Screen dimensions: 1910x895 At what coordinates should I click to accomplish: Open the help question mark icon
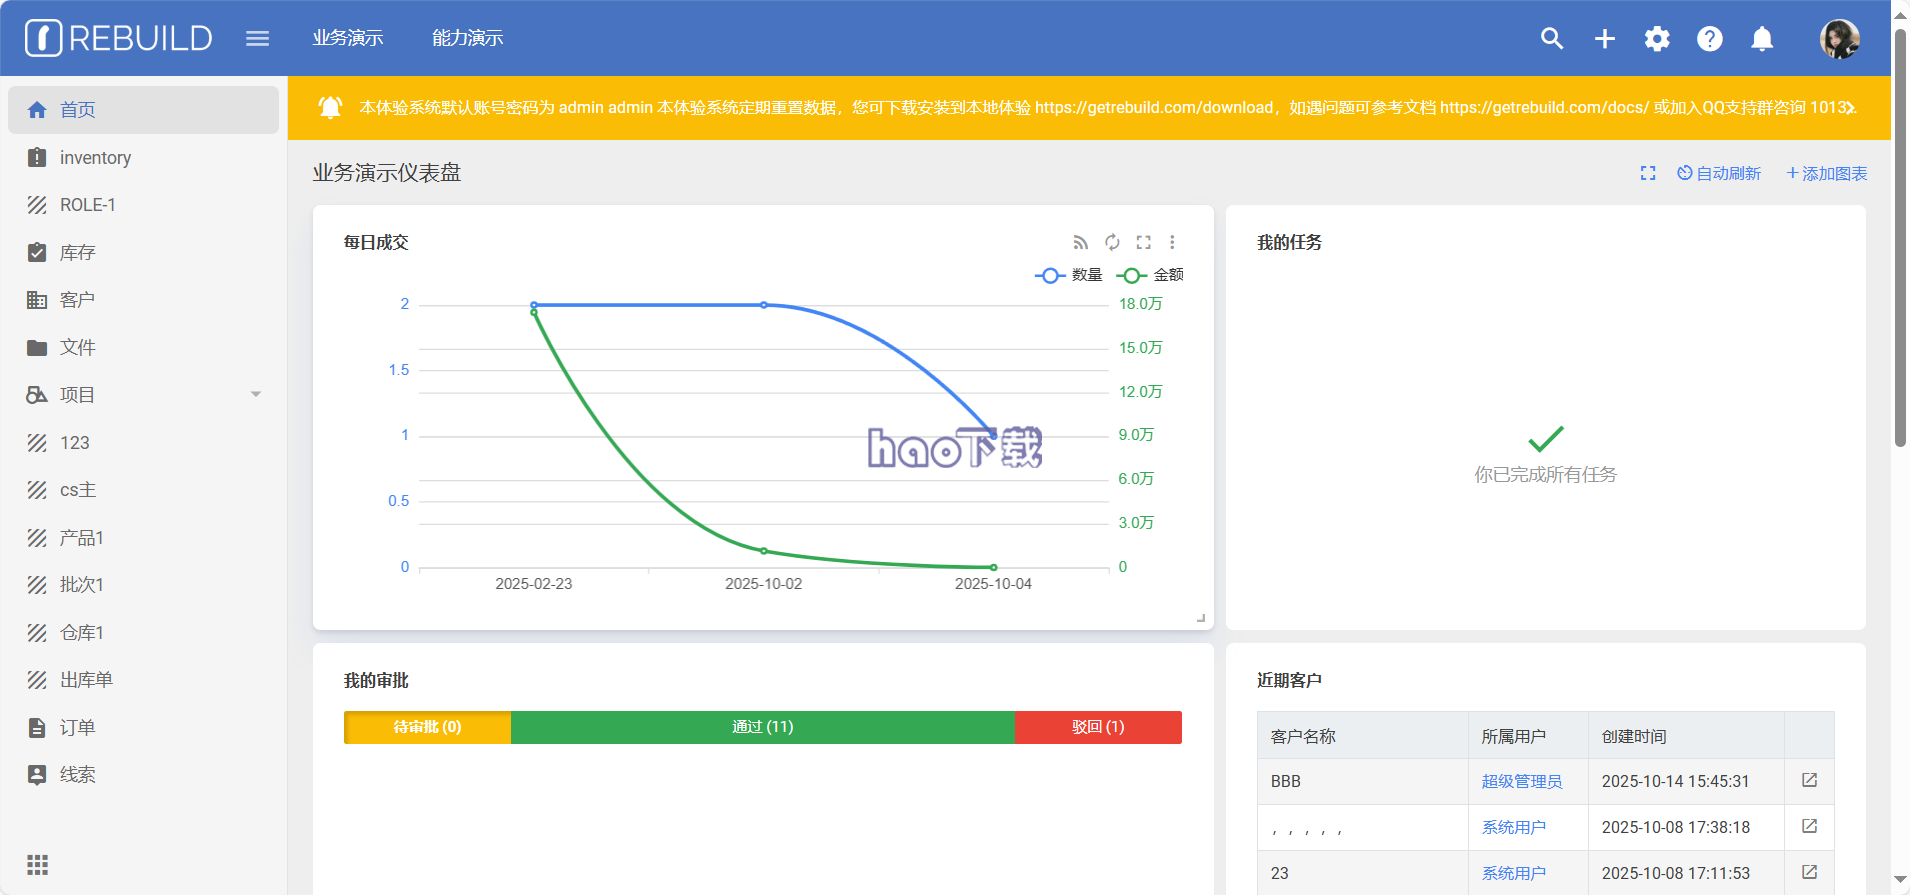1710,38
